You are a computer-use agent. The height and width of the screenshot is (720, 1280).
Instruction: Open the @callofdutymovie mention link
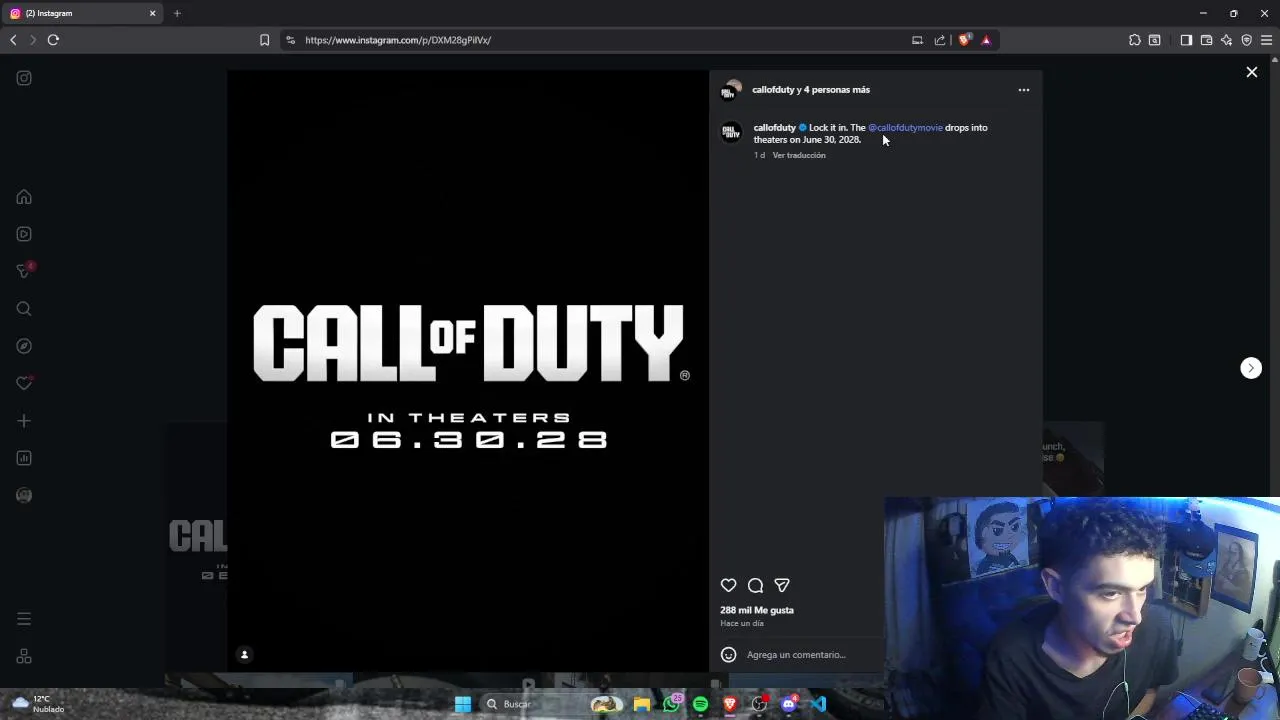click(x=905, y=128)
